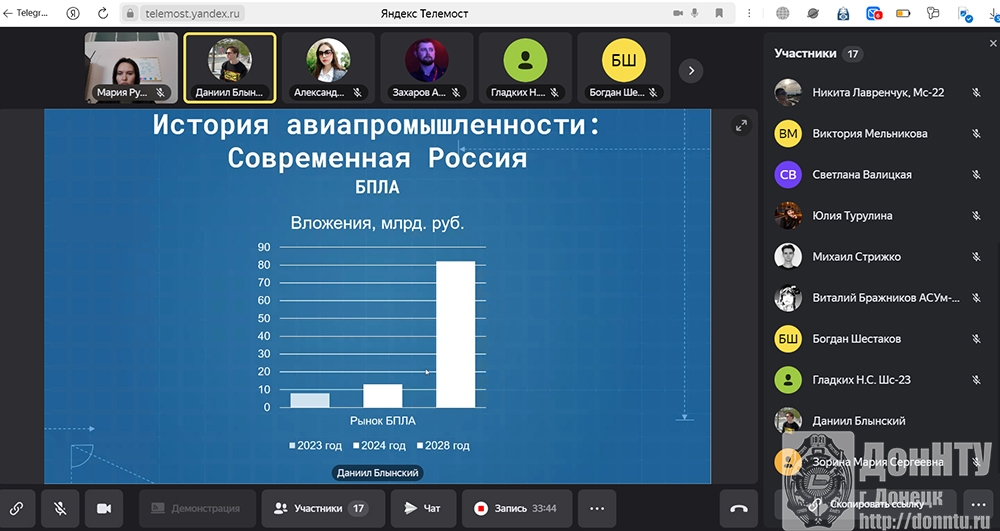This screenshot has width=1000, height=531.
Task: Open the Чат panel
Action: (x=423, y=508)
